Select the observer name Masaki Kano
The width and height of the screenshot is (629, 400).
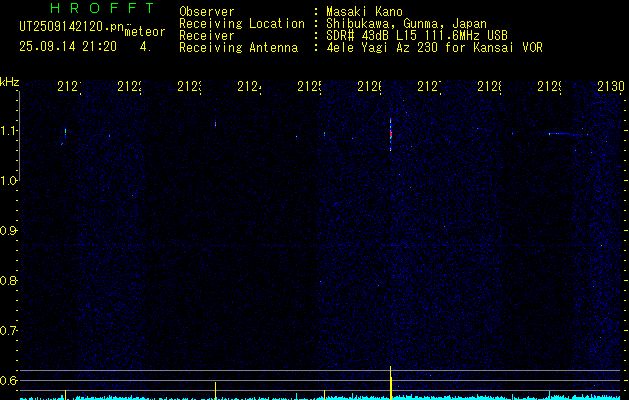(364, 11)
